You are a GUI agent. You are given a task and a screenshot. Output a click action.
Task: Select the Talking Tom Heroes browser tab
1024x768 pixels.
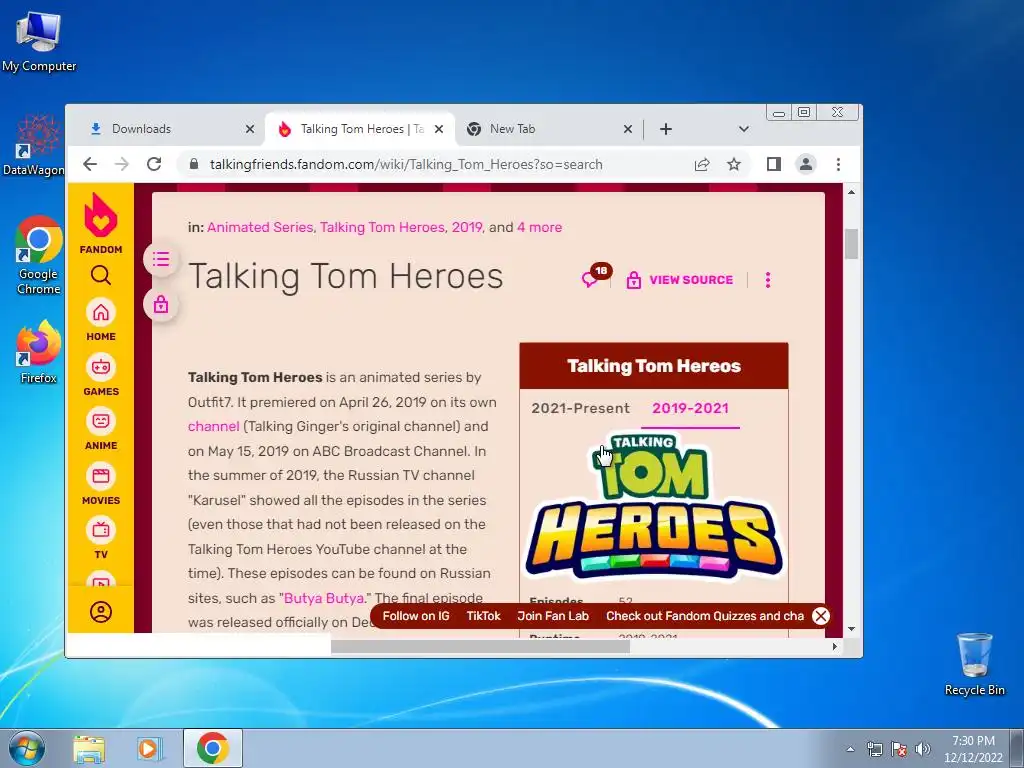362,129
